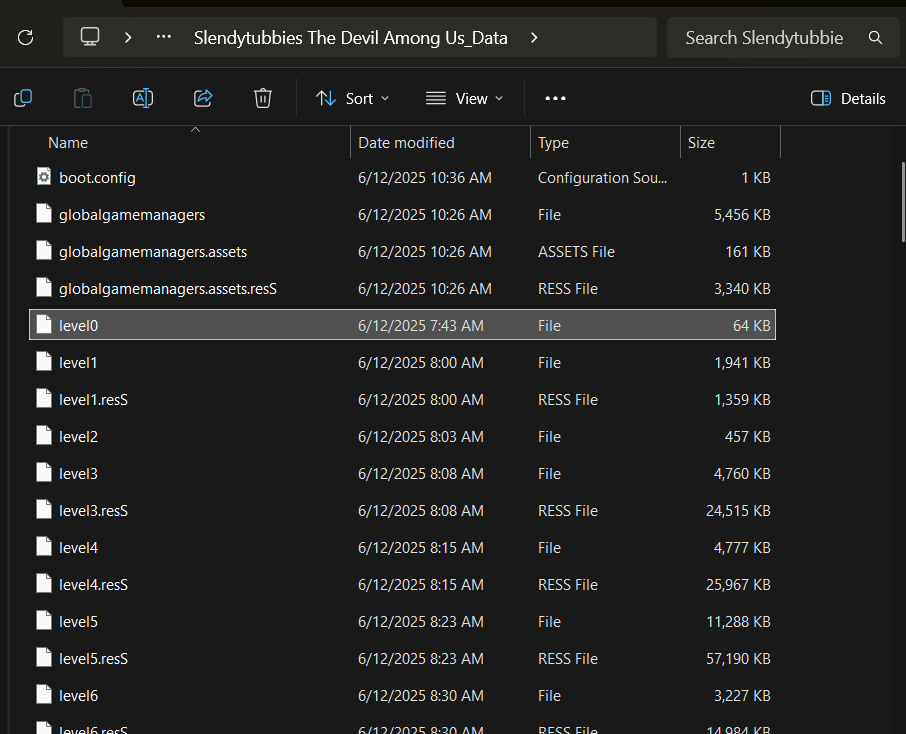Screen dimensions: 906x734
Task: Select the level3.resS file
Action: click(94, 511)
